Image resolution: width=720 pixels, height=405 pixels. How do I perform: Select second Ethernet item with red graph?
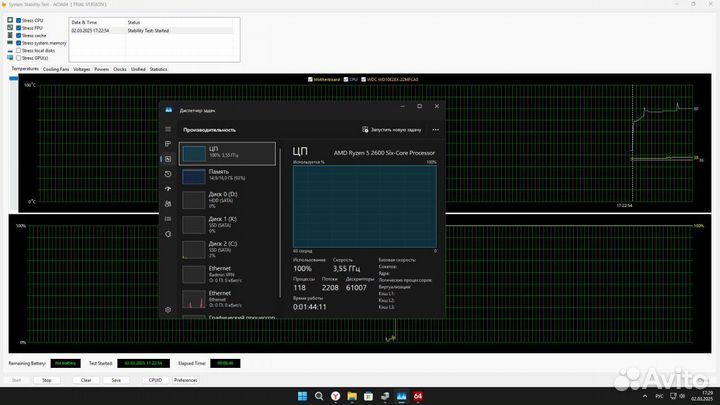(228, 299)
